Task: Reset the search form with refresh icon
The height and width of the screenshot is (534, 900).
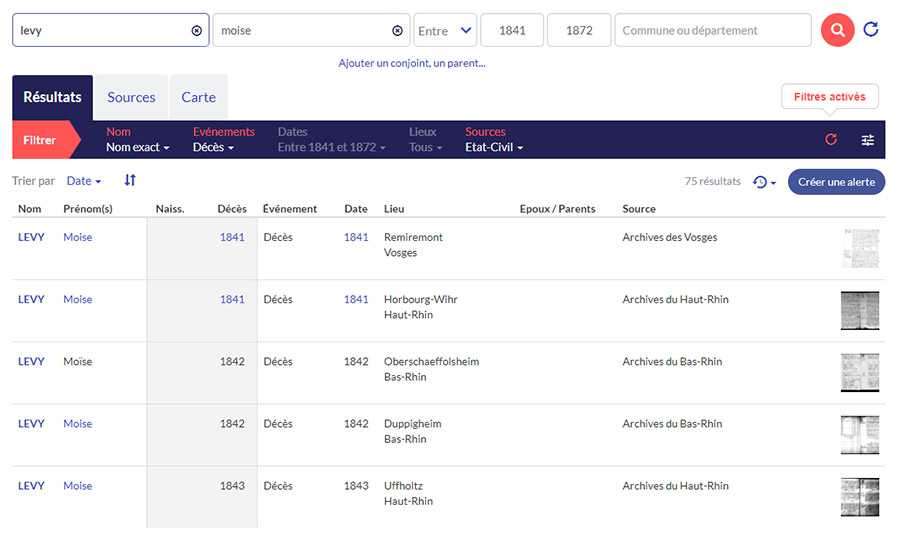Action: point(871,30)
